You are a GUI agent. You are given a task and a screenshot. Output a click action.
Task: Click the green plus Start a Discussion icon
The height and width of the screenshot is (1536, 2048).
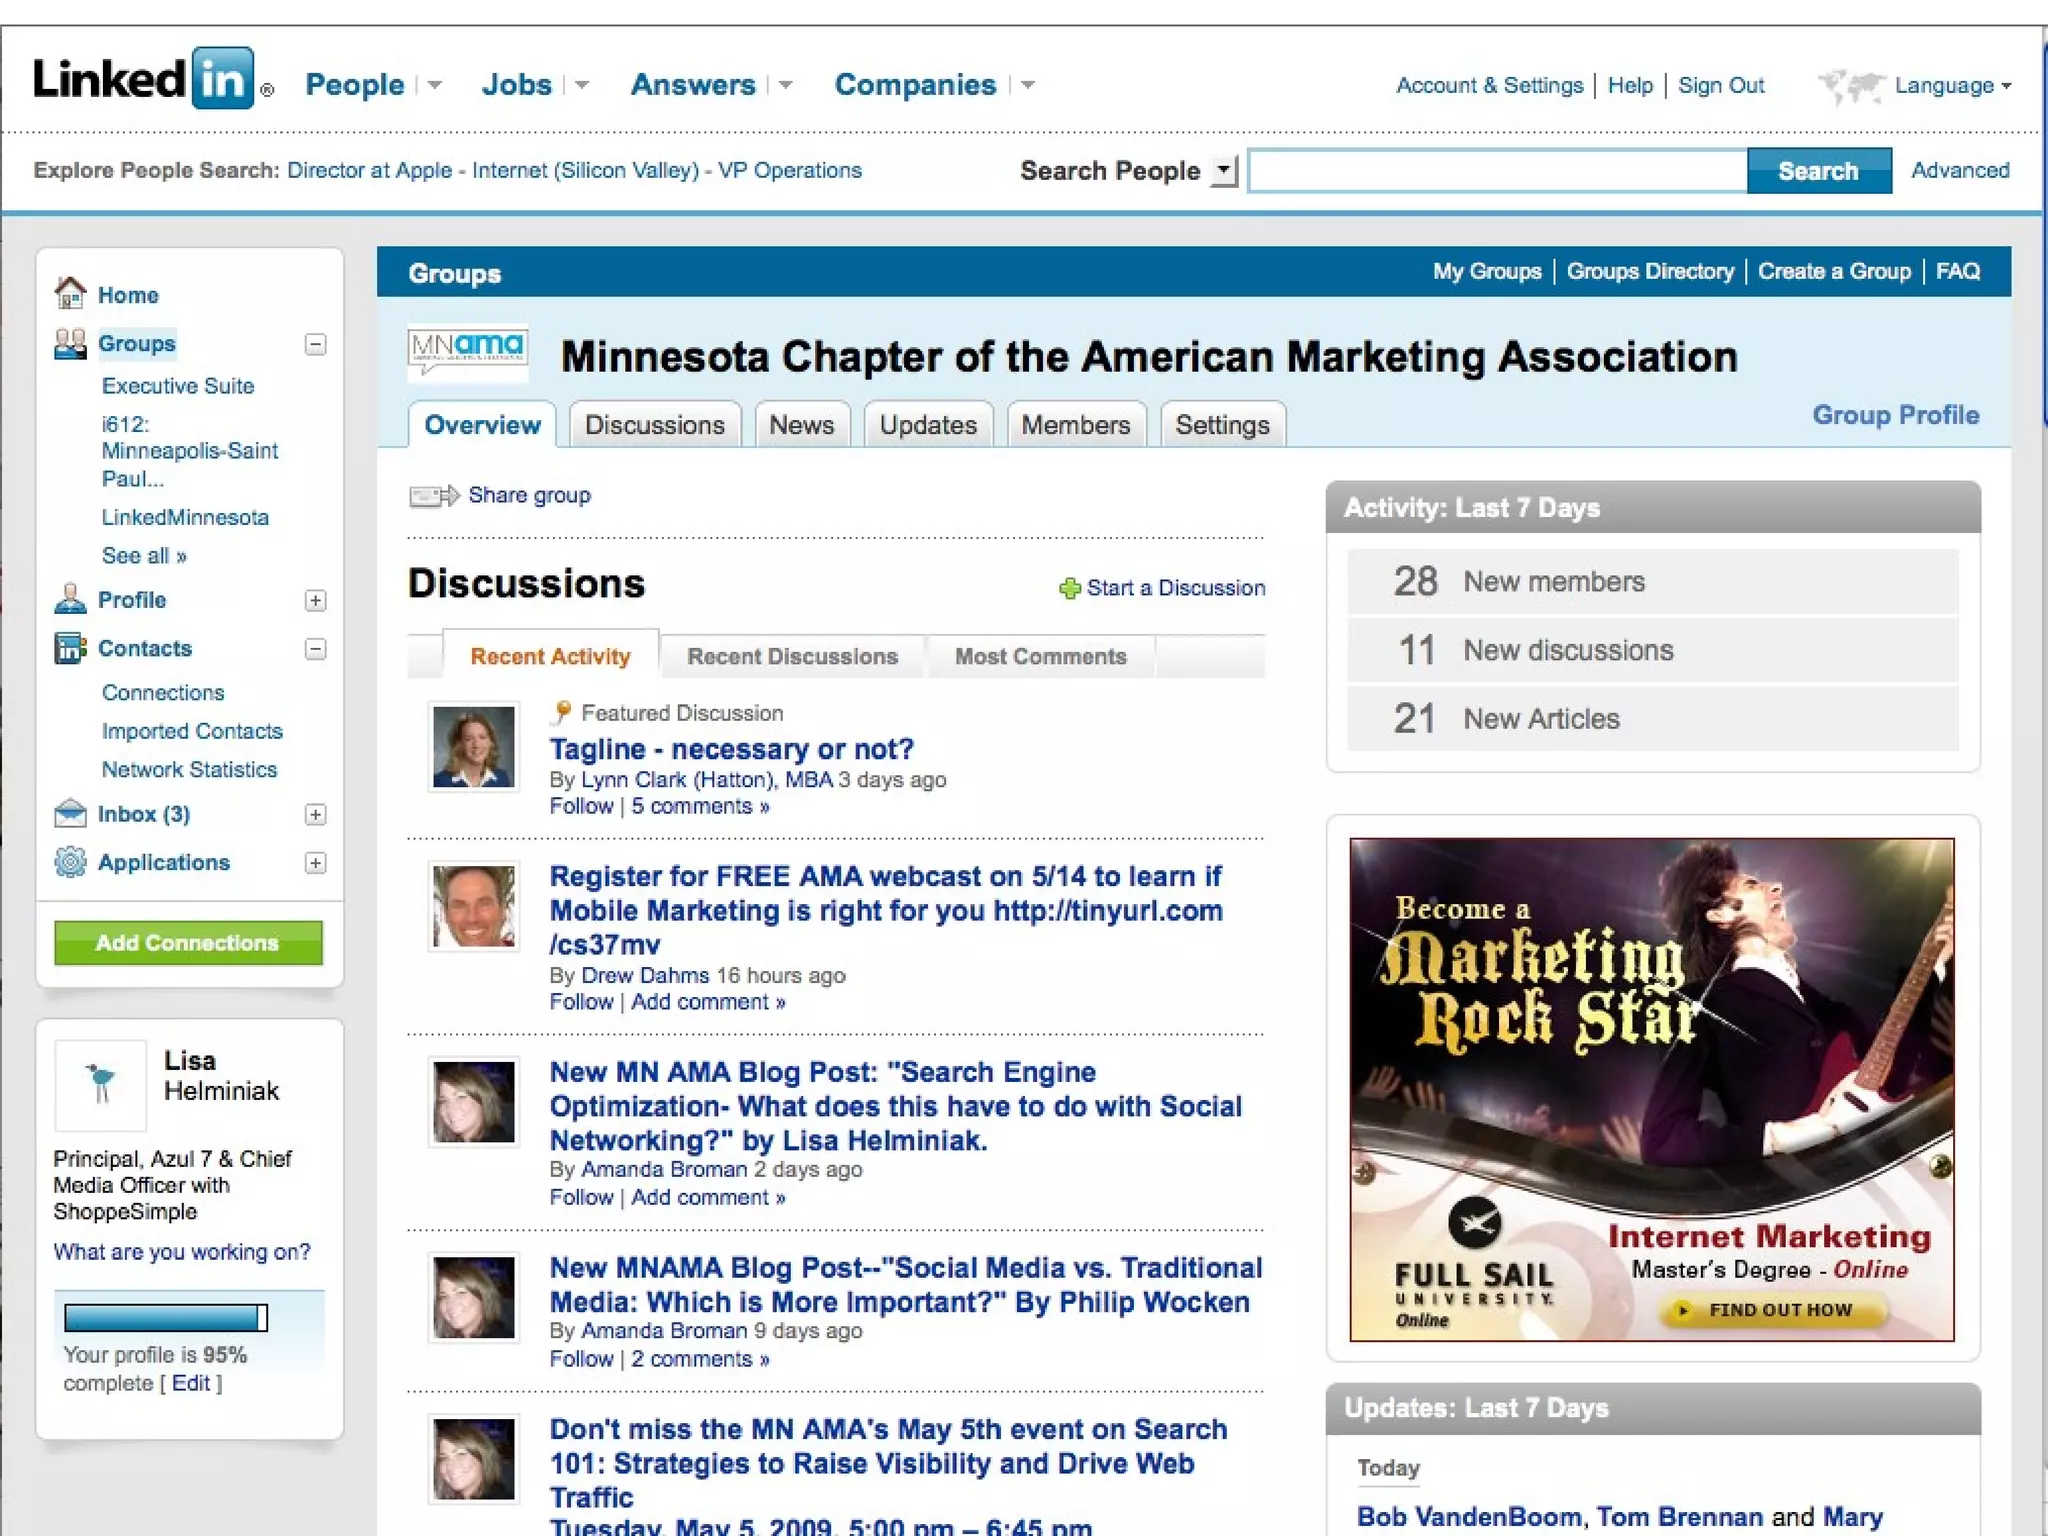1069,588
